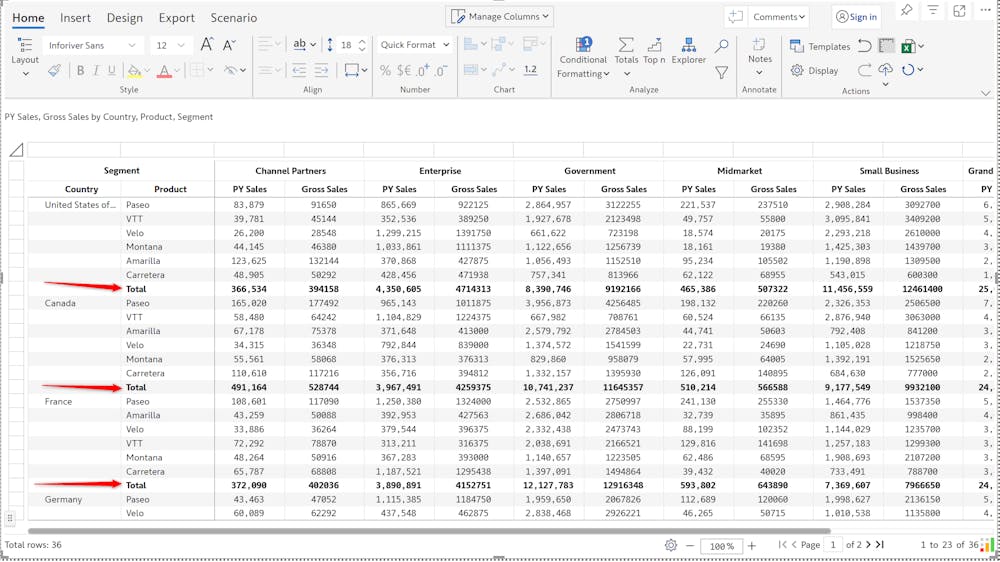Pin the visual using pin icon

pos(906,10)
